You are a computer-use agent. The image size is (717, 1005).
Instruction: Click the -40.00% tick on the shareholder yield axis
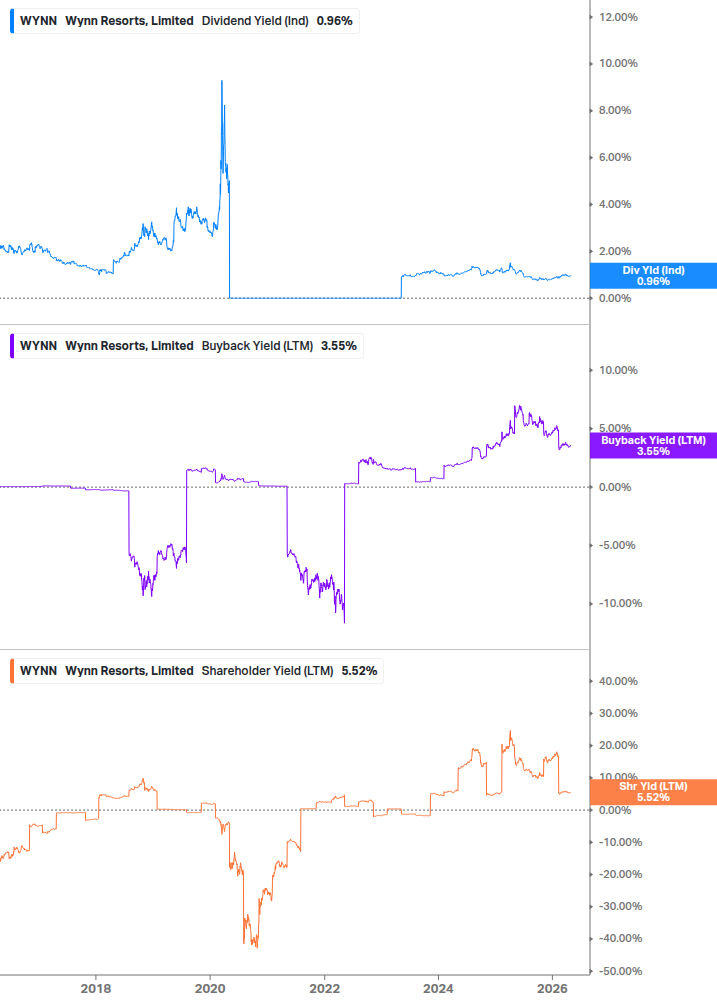click(x=620, y=938)
